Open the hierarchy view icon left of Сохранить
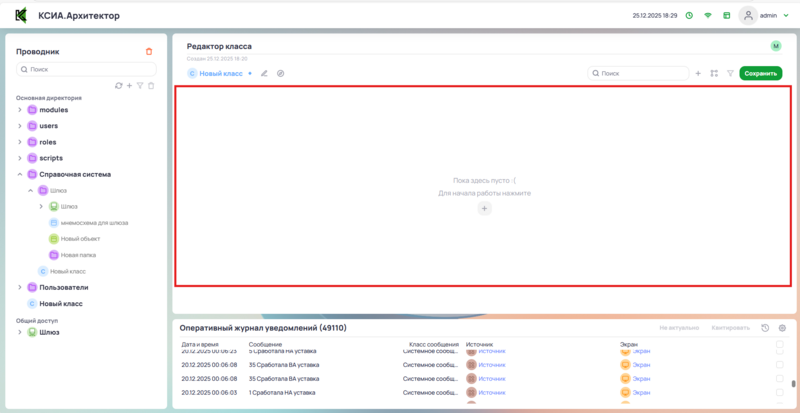800x413 pixels. [714, 73]
